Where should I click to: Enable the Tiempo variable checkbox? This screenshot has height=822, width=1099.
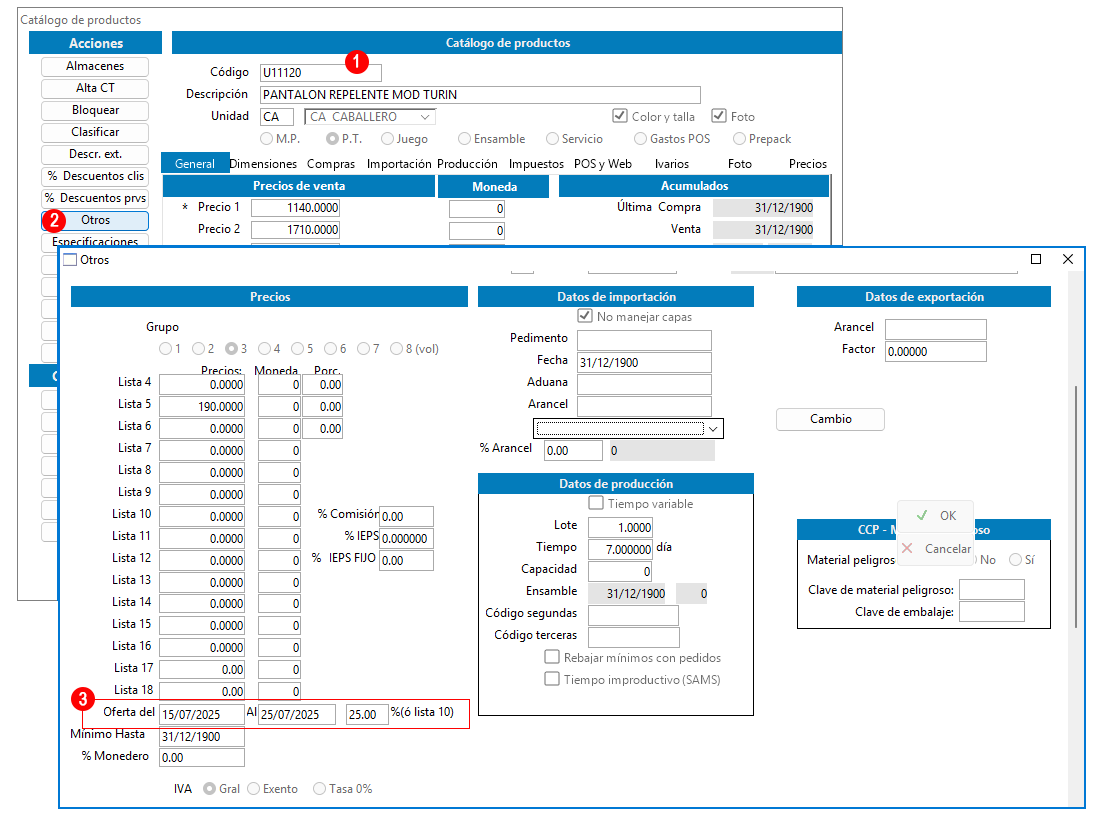pos(596,503)
